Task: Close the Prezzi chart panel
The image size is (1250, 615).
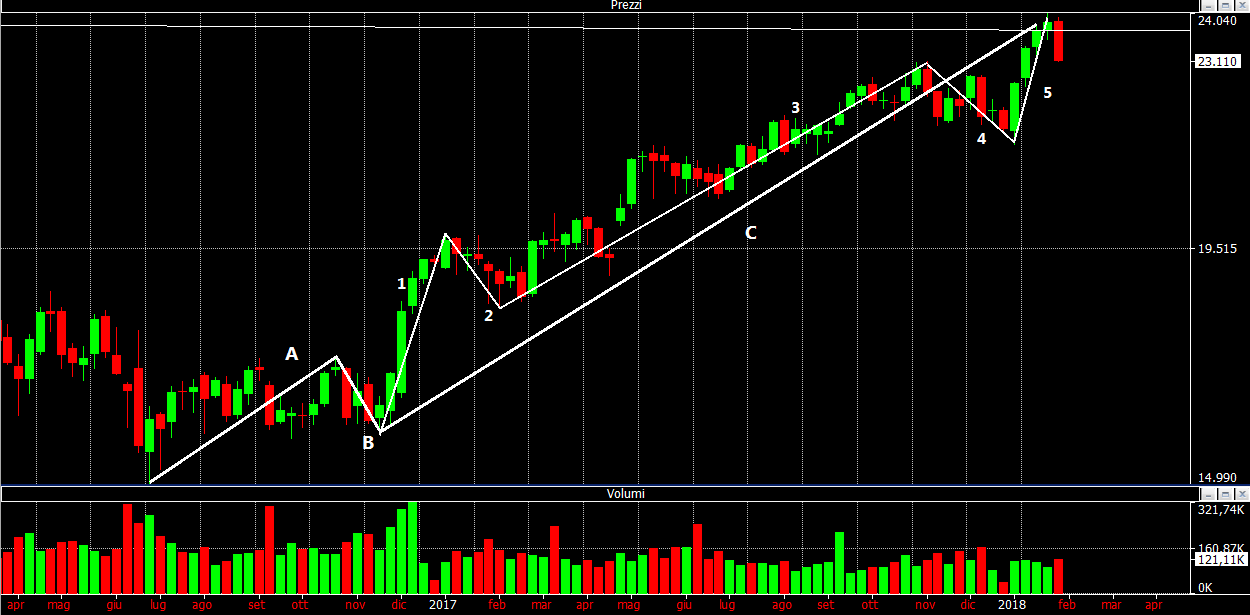Action: click(1242, 5)
